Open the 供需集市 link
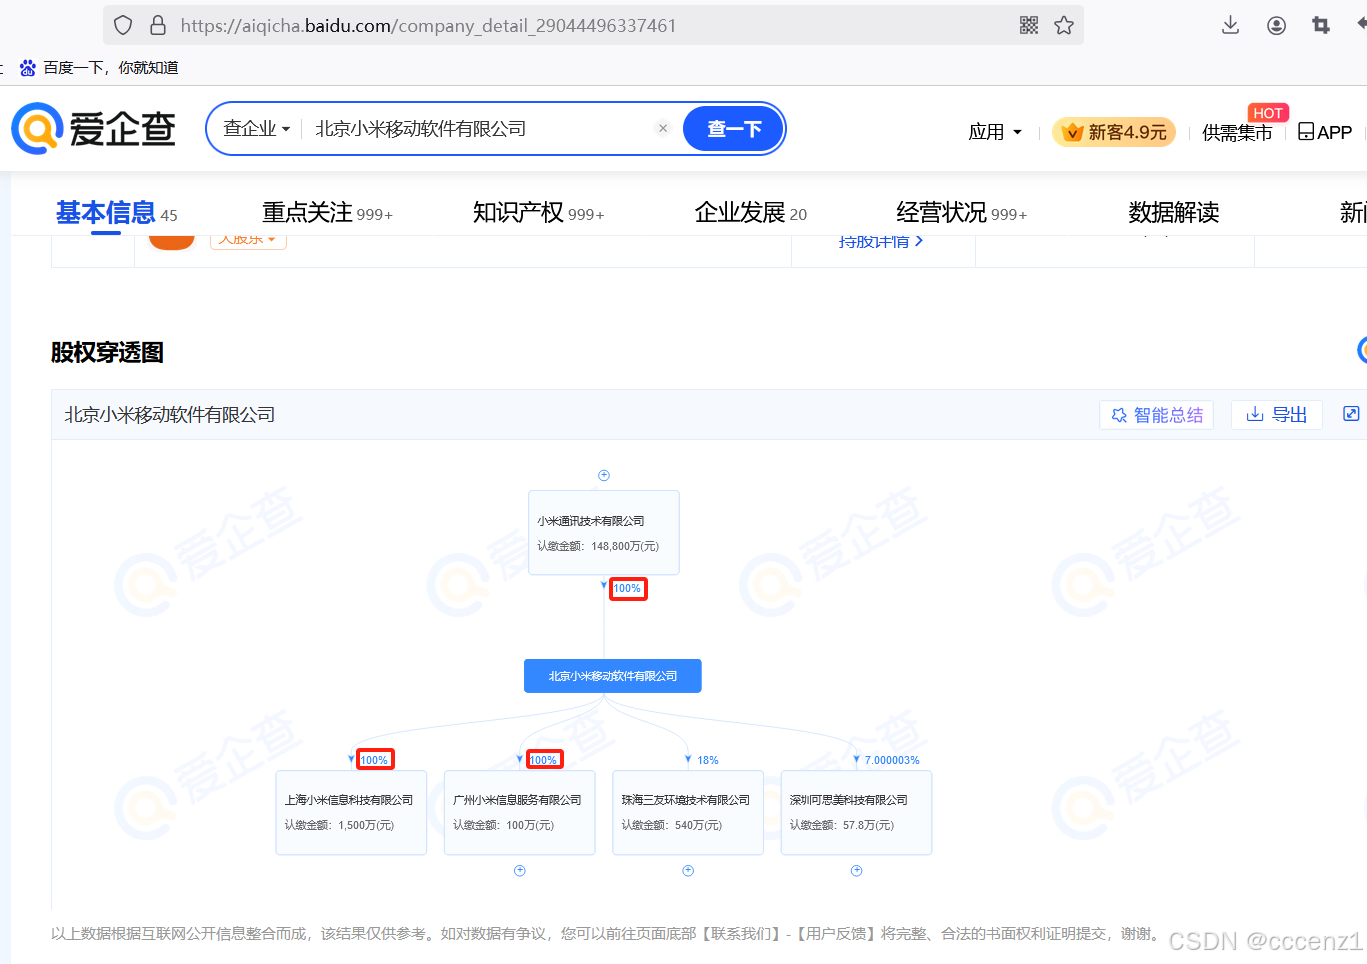The height and width of the screenshot is (964, 1367). point(1237,132)
